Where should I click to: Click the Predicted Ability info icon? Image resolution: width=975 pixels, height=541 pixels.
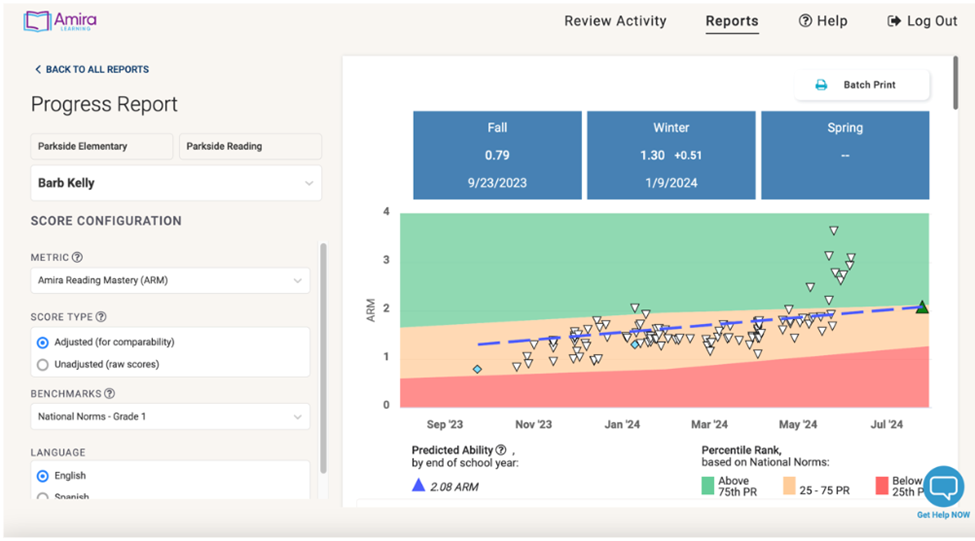(x=501, y=450)
